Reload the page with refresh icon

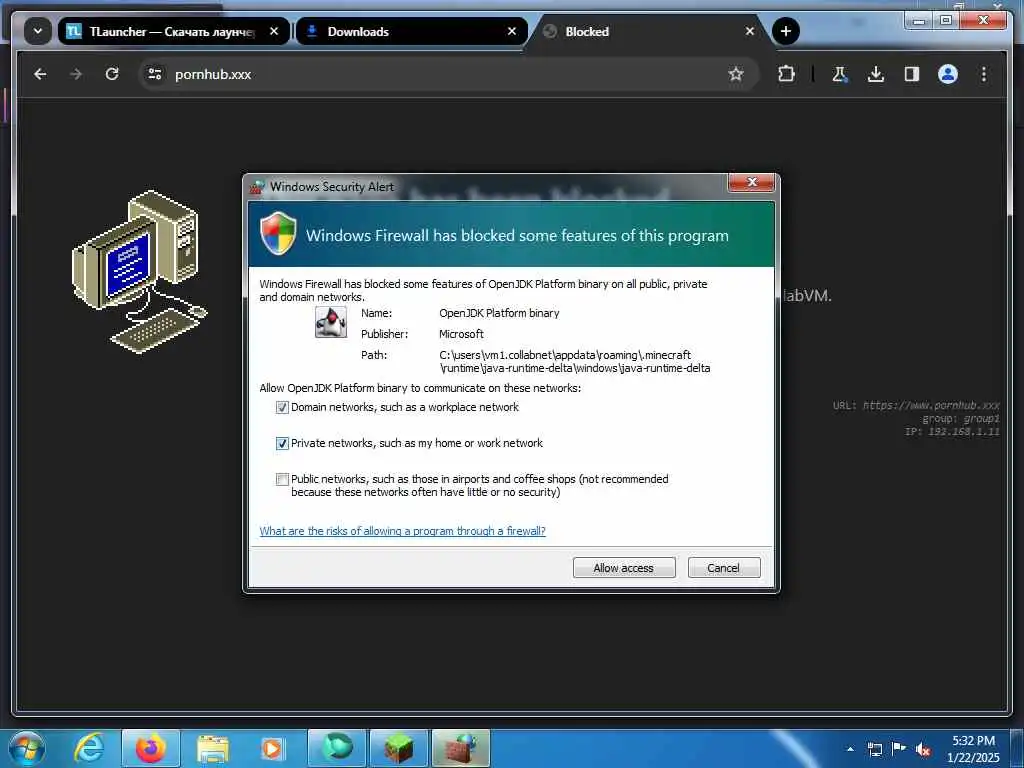112,74
